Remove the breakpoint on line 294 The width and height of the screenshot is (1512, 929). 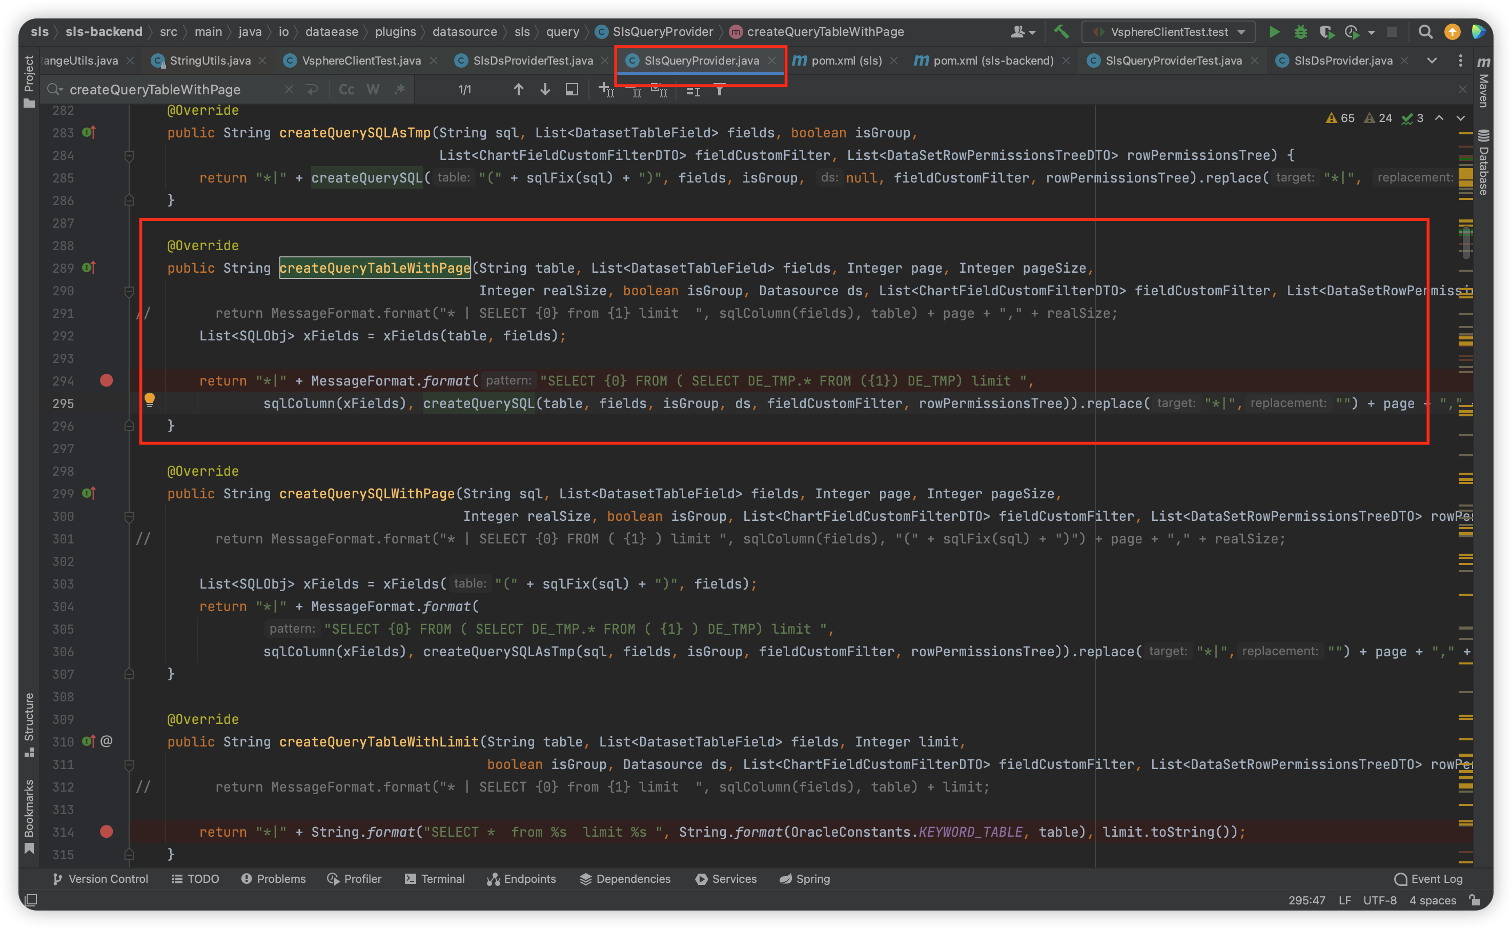coord(107,380)
